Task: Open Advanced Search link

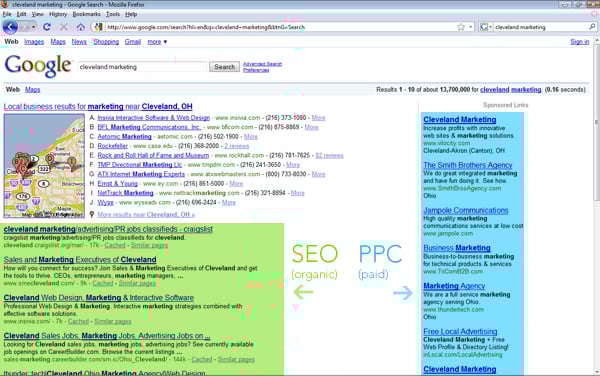Action: click(x=262, y=64)
